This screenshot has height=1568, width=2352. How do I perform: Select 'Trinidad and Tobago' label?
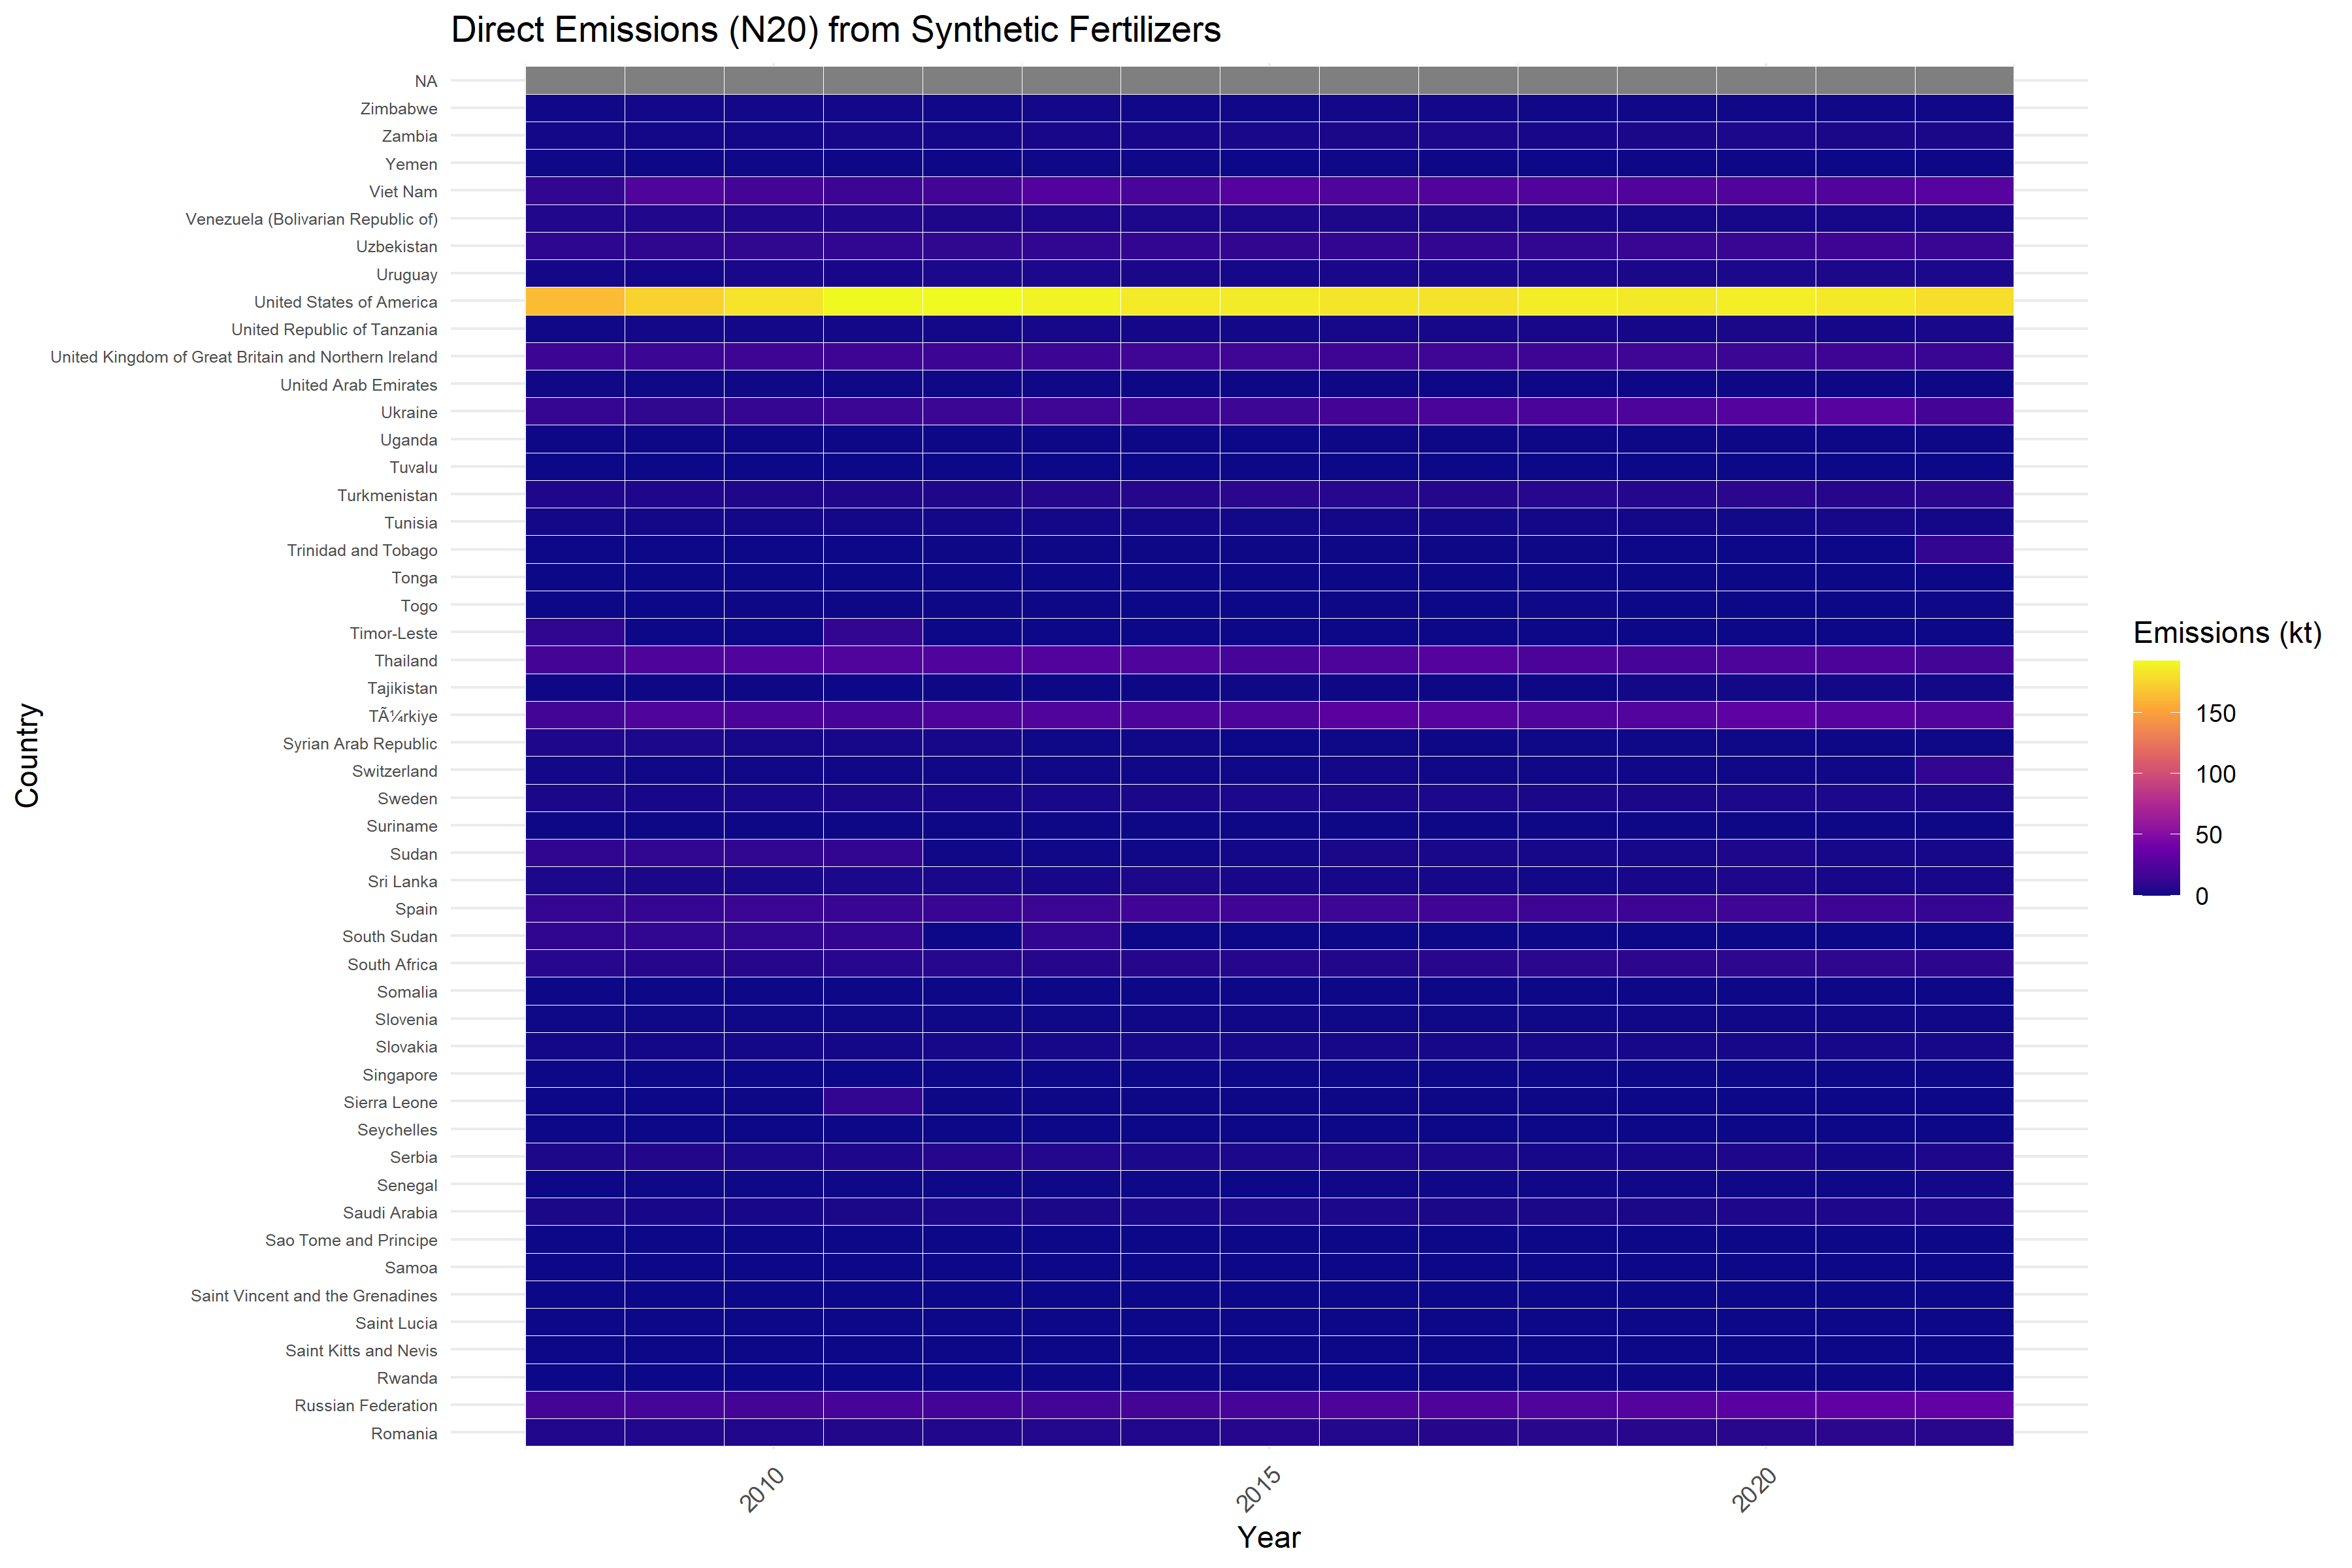362,550
